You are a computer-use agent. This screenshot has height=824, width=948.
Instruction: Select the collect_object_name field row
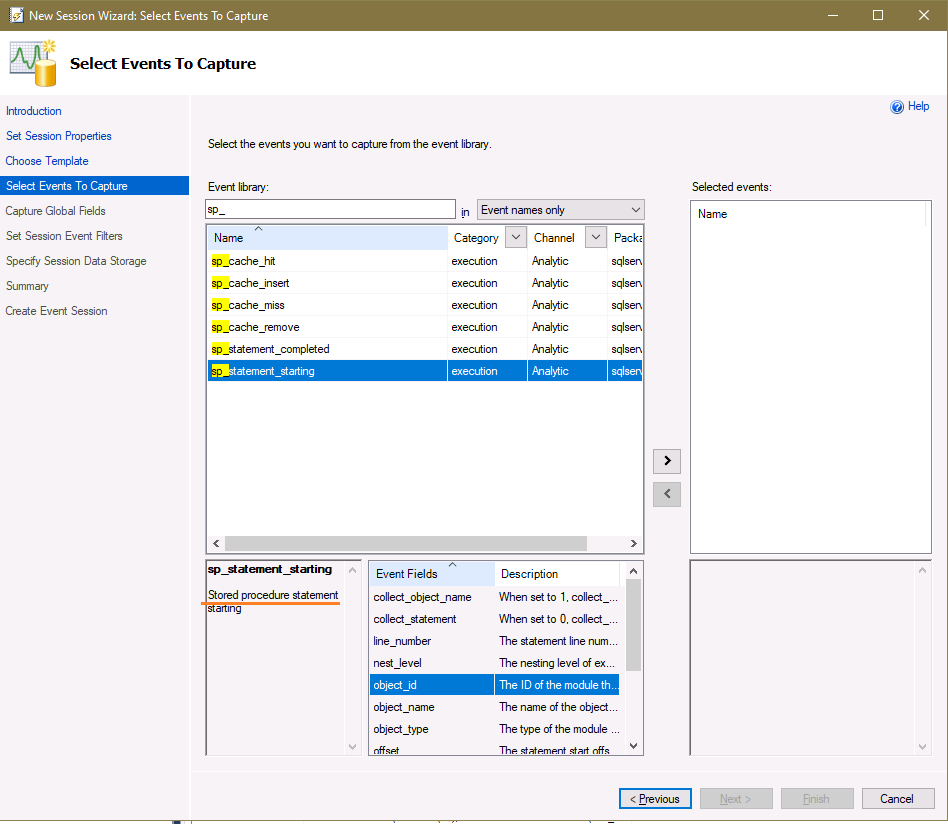(495, 597)
